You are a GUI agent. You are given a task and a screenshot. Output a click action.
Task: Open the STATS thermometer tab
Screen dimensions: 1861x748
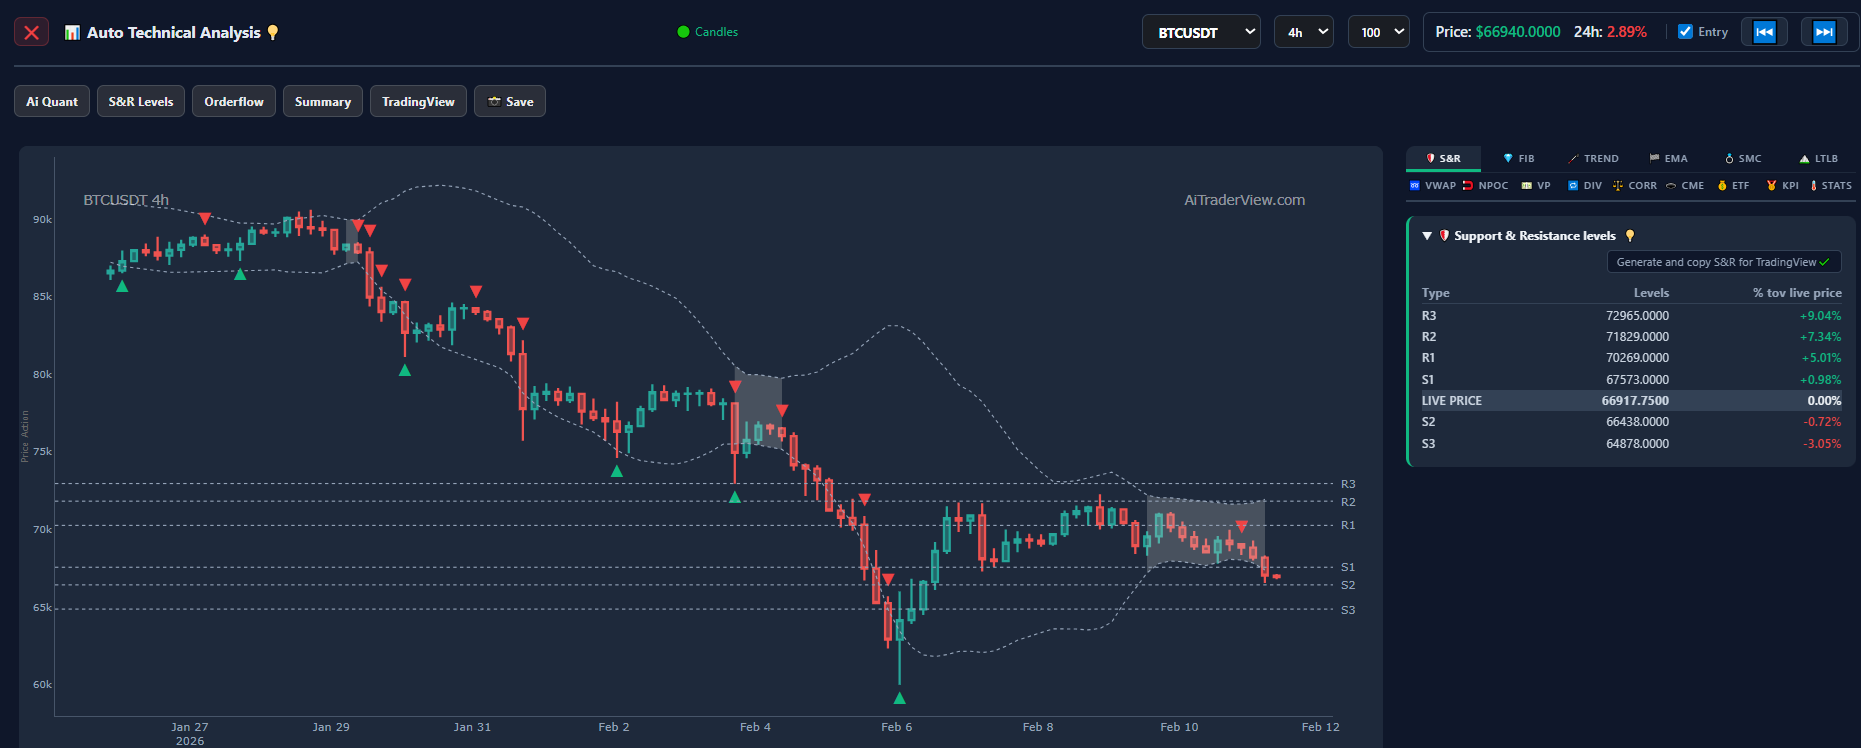point(1830,186)
